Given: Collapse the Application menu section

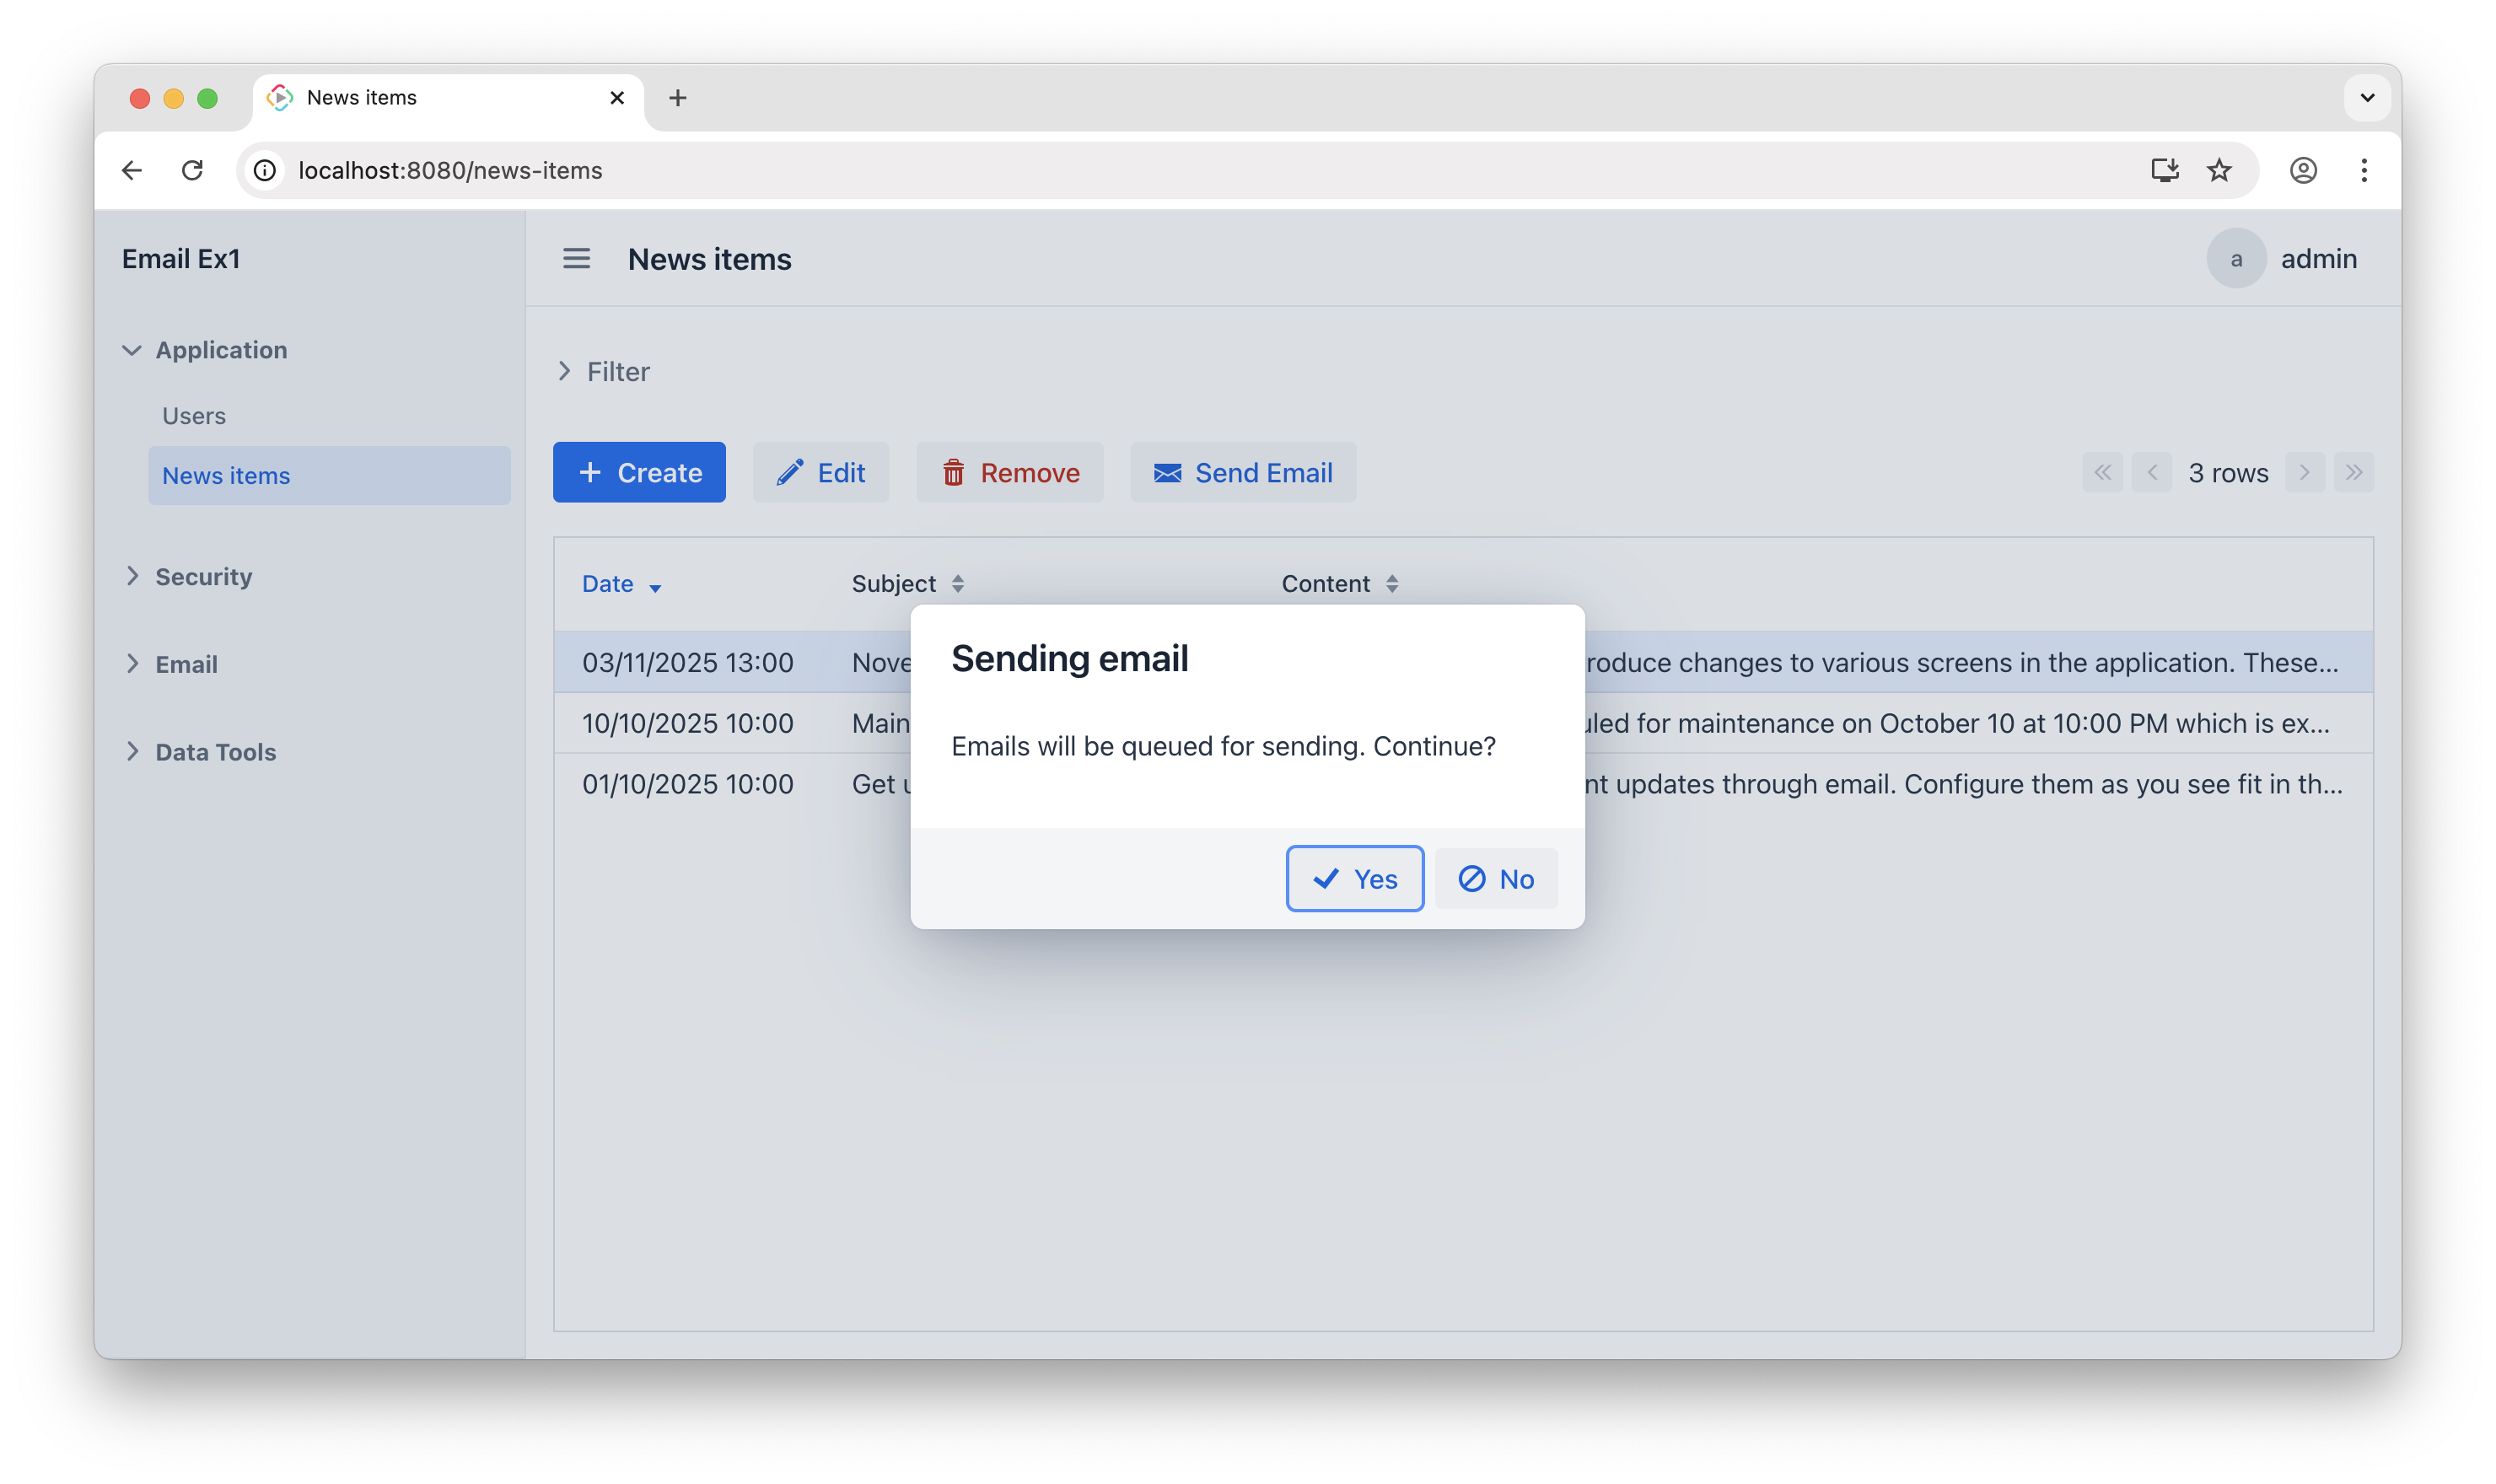Looking at the screenshot, I should [220, 350].
